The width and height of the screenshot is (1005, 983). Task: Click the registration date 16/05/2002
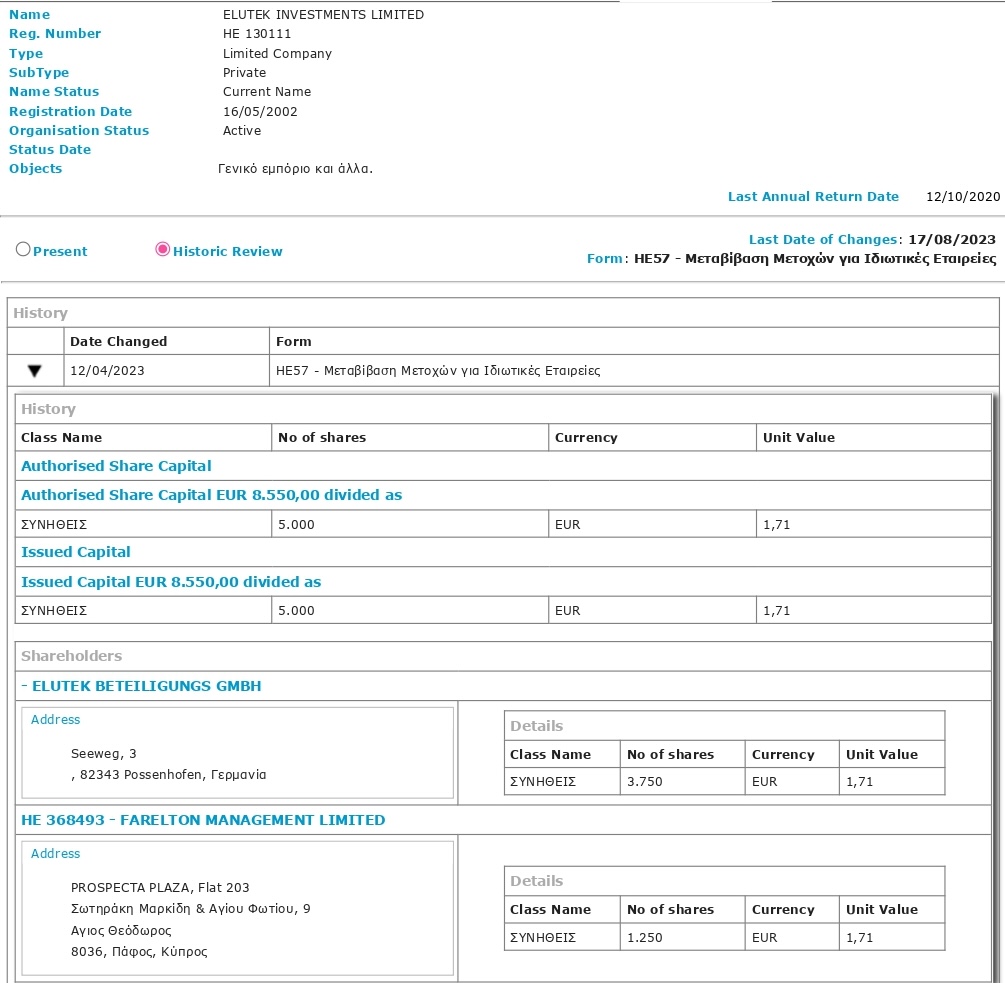click(x=260, y=112)
